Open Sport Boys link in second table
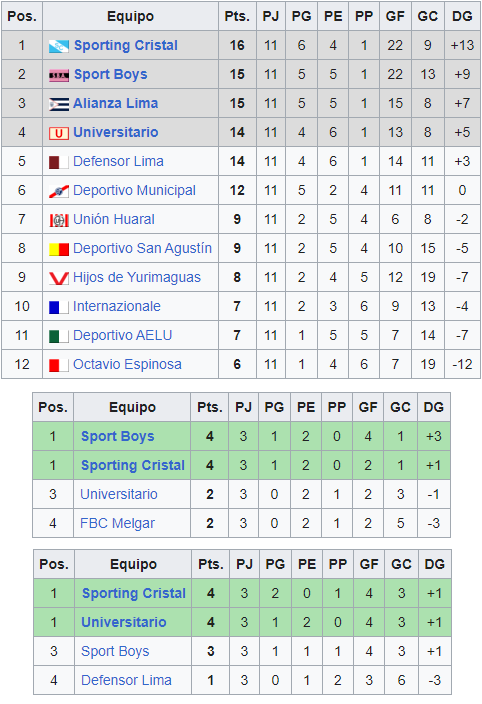This screenshot has height=704, width=482. pyautogui.click(x=118, y=436)
